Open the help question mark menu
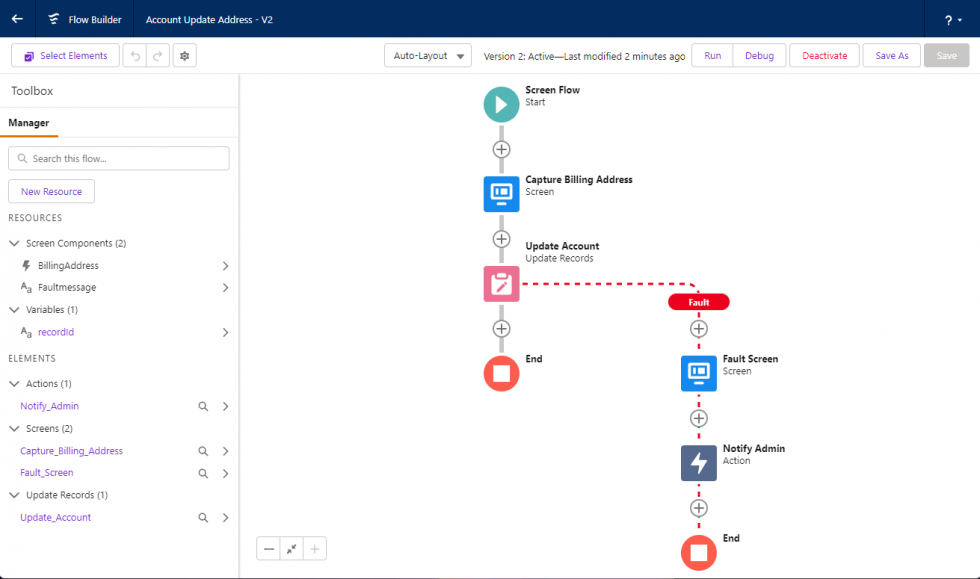Viewport: 980px width, 579px height. click(952, 20)
